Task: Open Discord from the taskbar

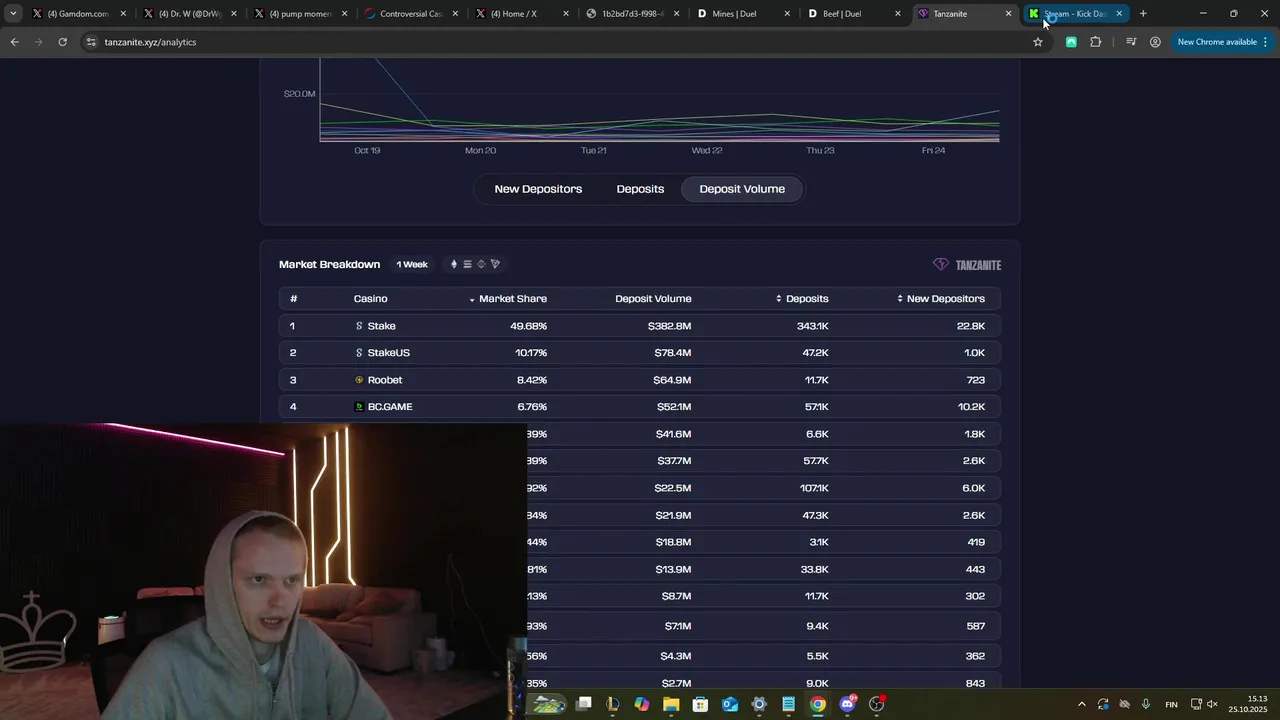Action: (x=848, y=704)
